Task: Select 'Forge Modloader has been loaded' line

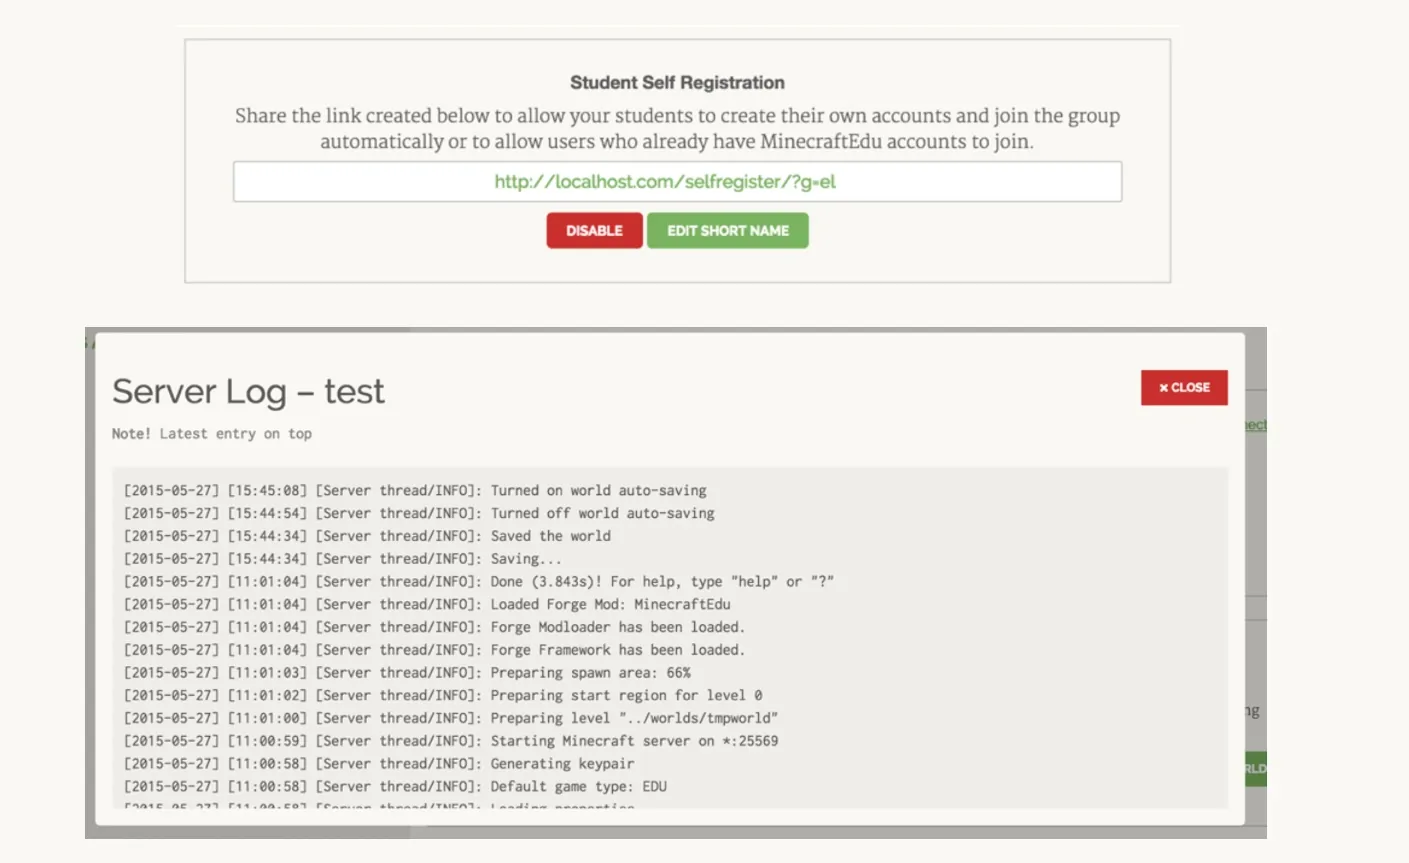Action: point(435,627)
